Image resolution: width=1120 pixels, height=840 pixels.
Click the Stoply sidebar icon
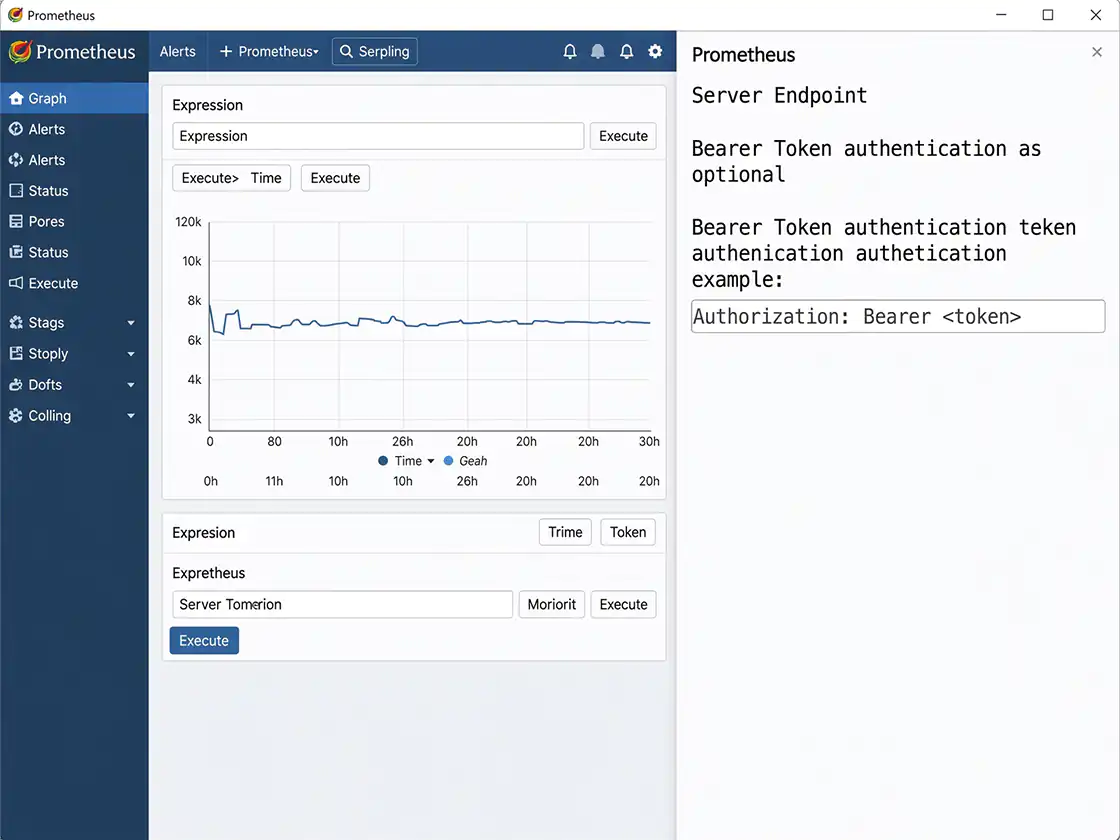click(x=16, y=354)
